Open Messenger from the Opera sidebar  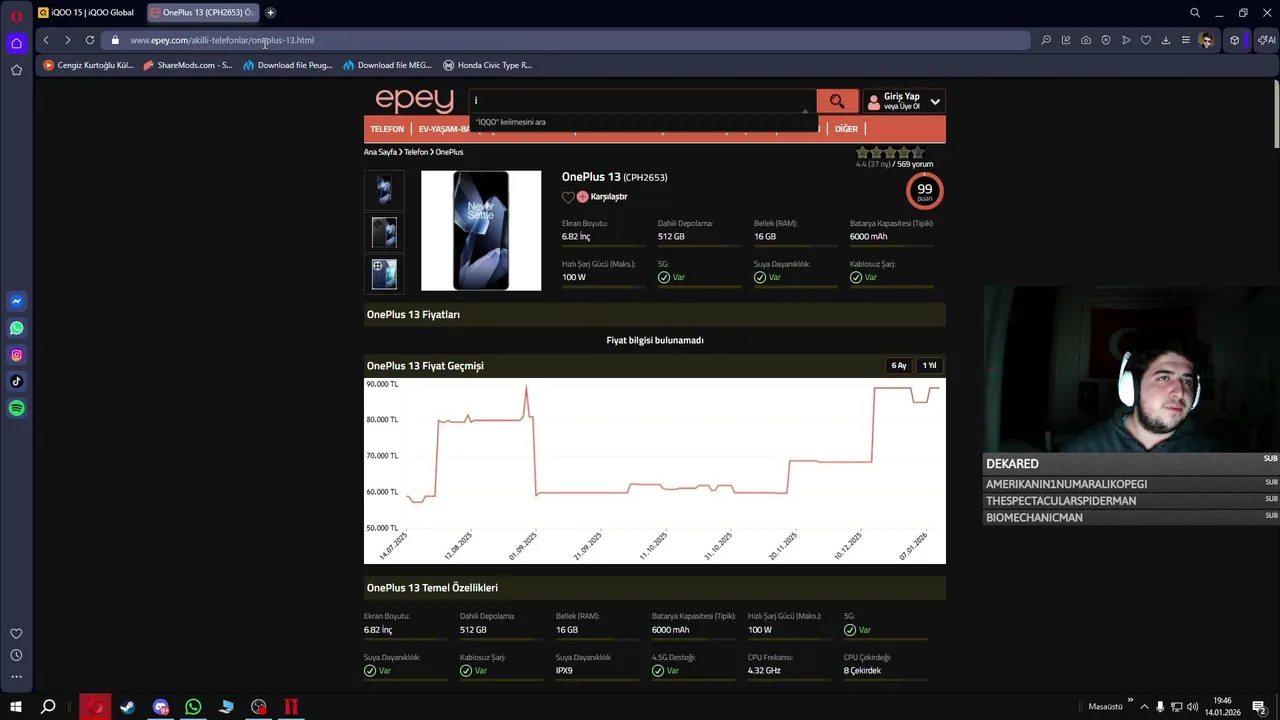pos(16,301)
